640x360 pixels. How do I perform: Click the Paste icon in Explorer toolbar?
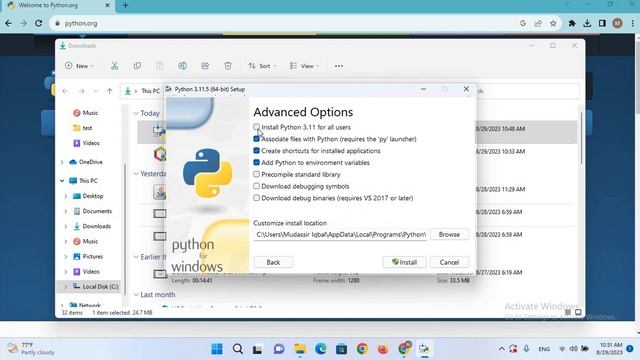click(160, 66)
